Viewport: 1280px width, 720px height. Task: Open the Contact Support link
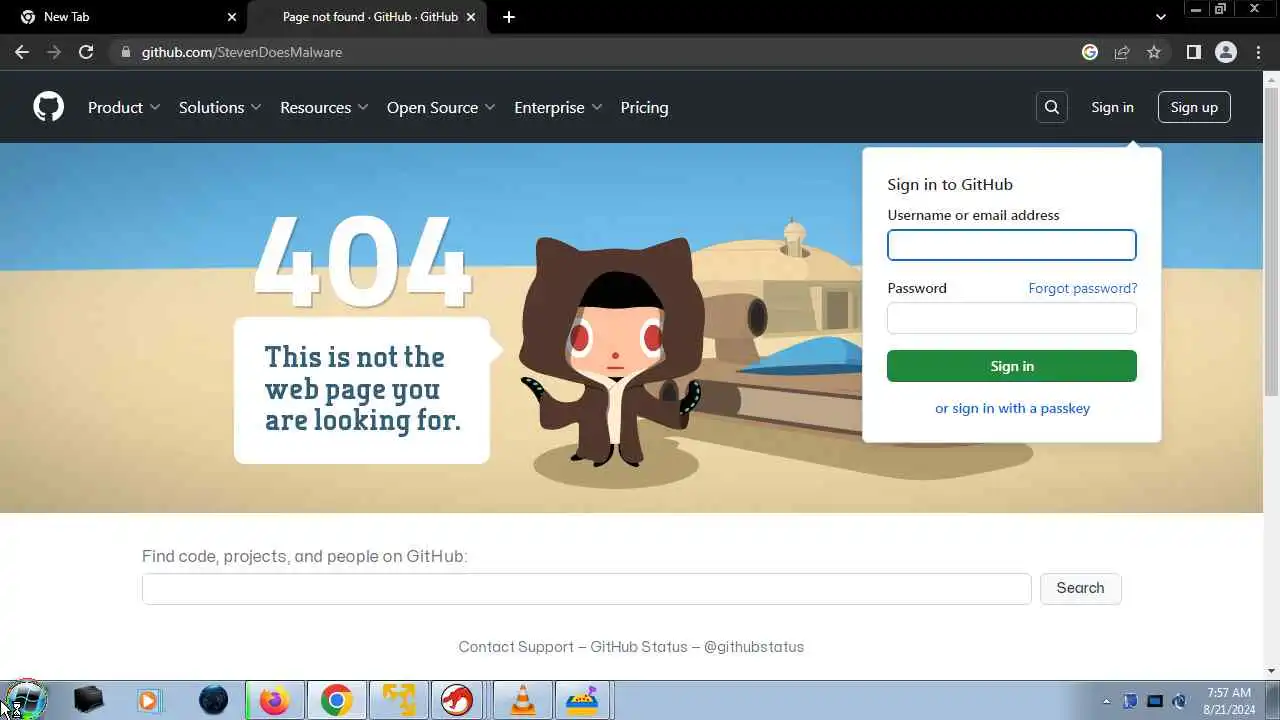(516, 647)
